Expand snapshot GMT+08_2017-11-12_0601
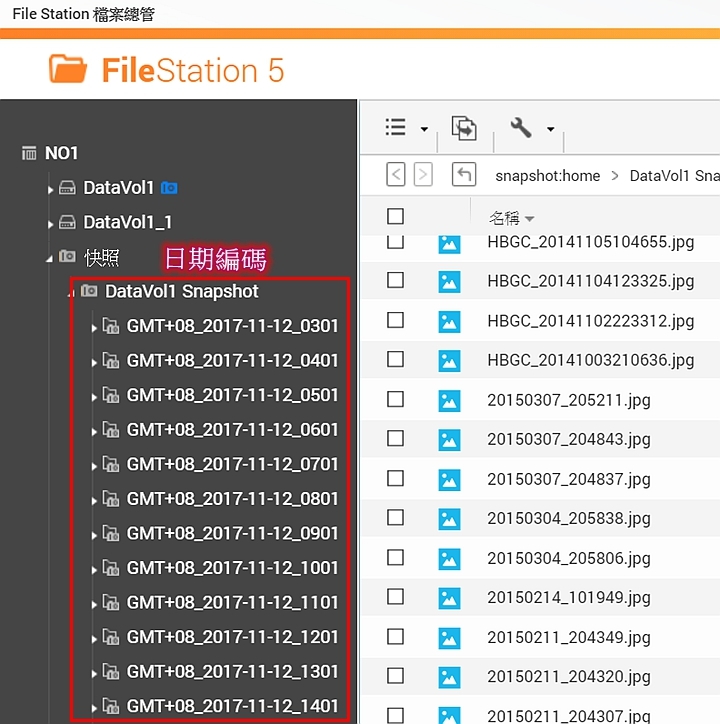This screenshot has width=720, height=724. (x=94, y=432)
